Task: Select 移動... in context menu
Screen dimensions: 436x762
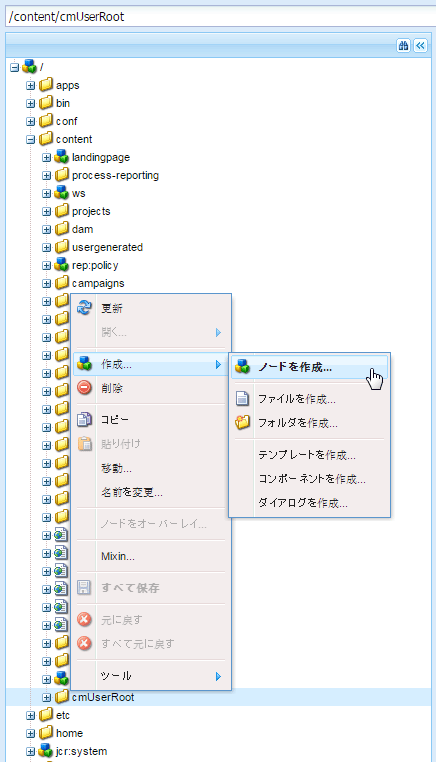Action: tap(151, 468)
